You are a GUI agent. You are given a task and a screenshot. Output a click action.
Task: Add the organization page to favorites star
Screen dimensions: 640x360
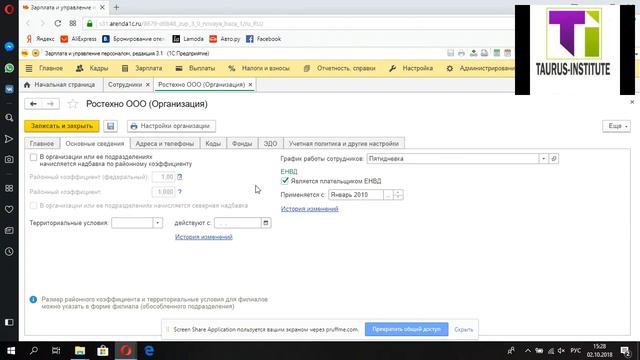73,104
